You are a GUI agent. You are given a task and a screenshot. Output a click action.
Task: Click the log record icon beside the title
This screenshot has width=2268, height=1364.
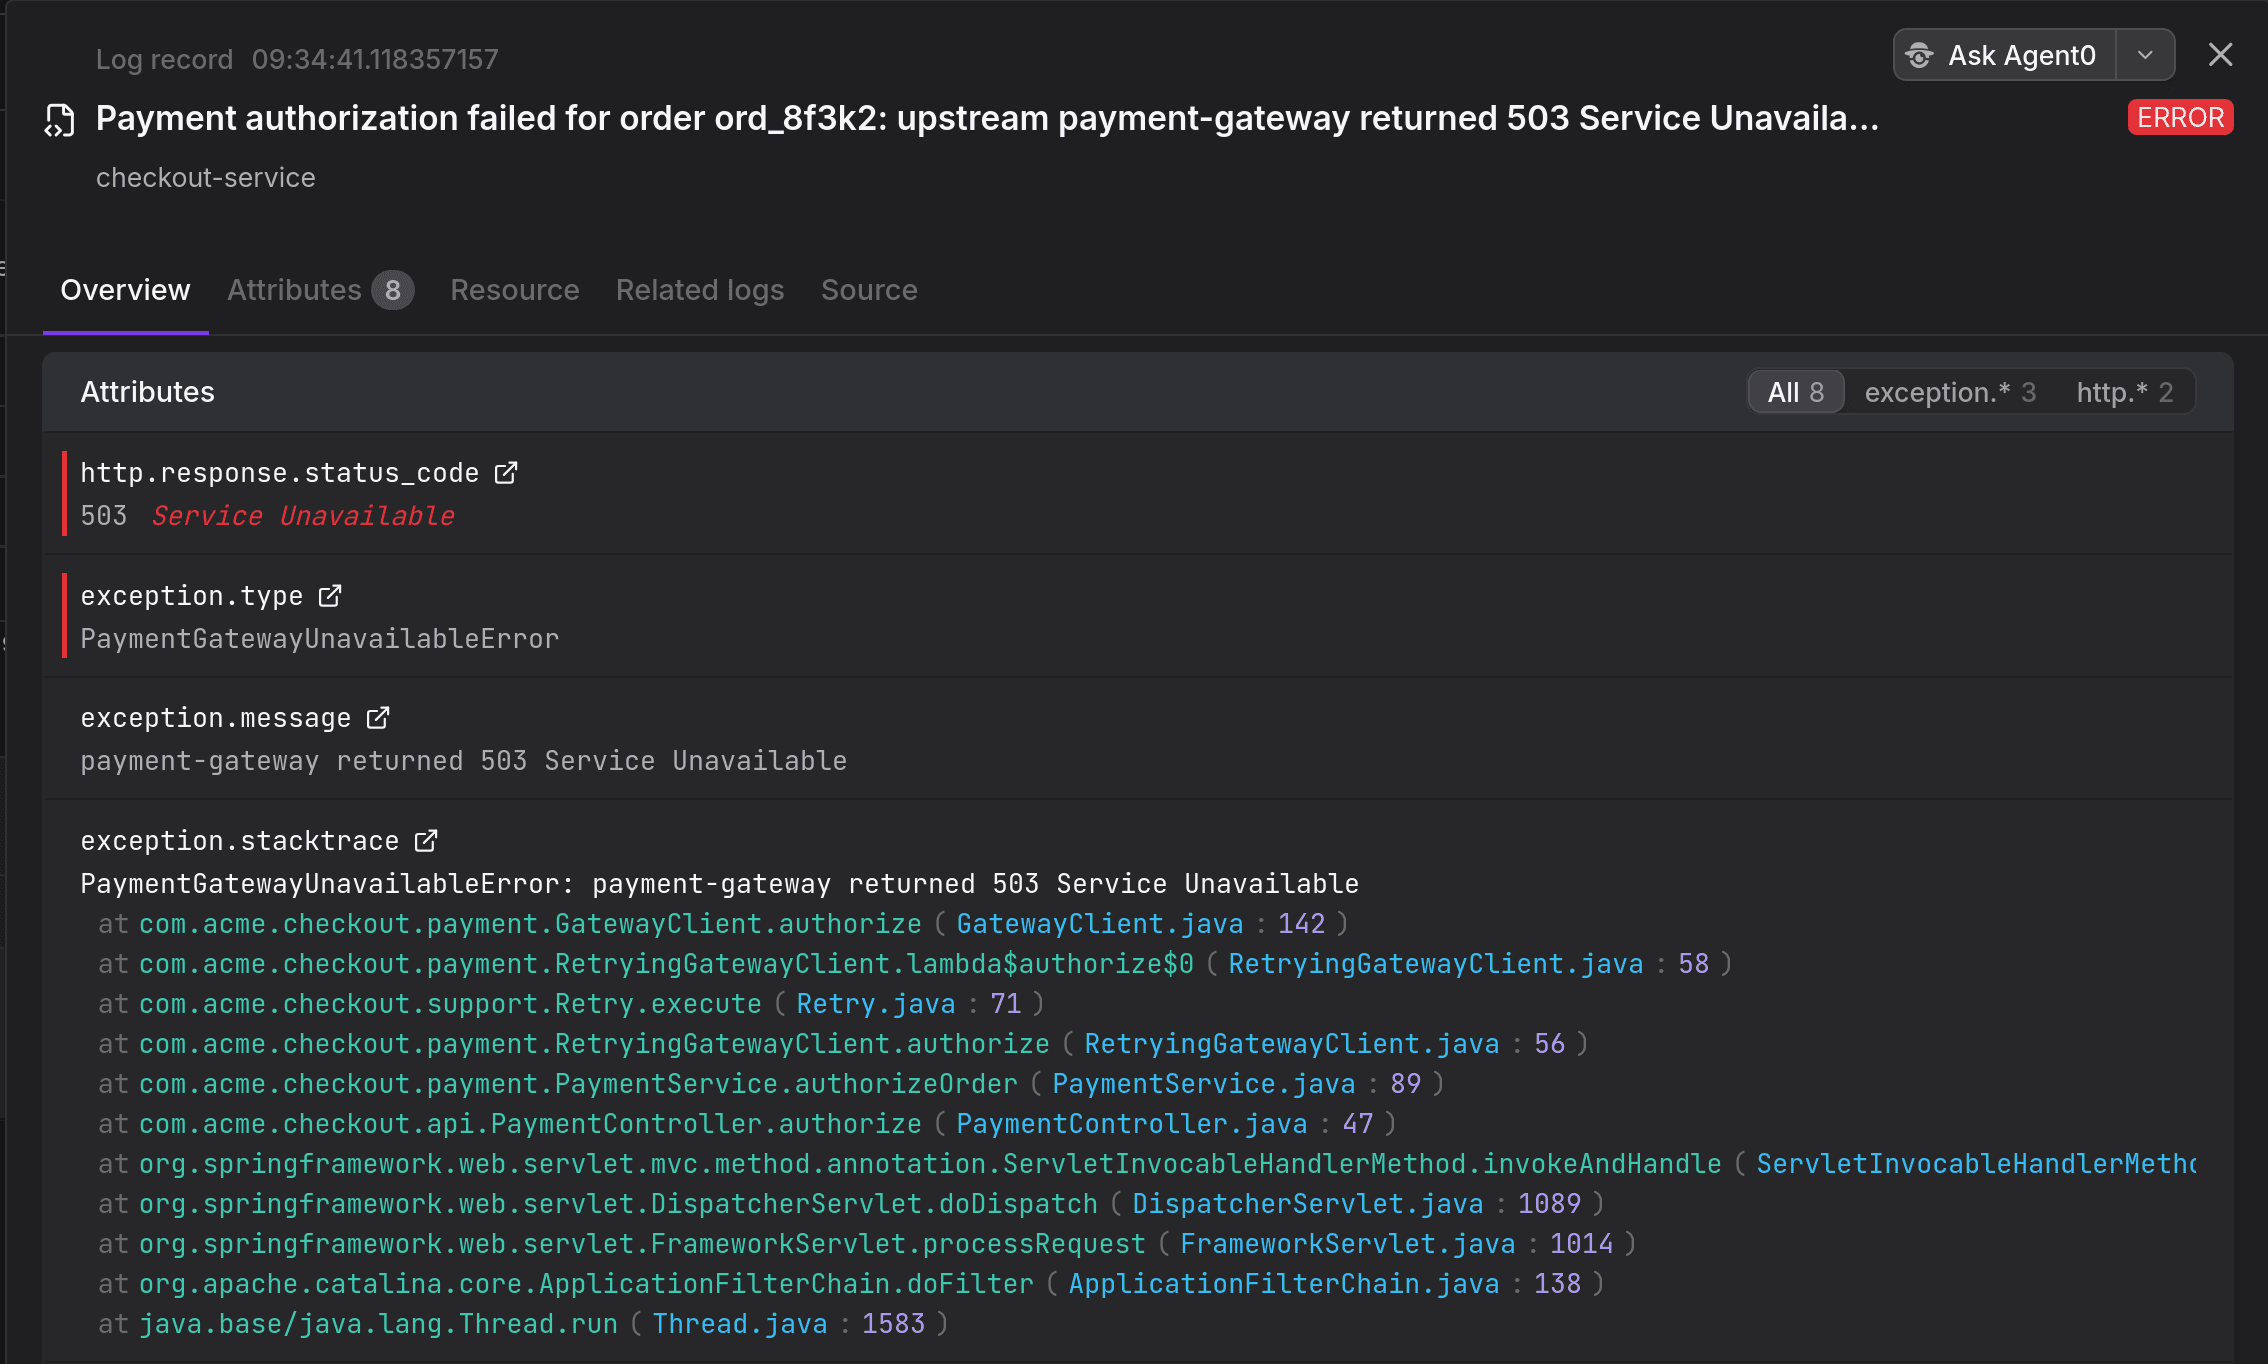pos(60,120)
